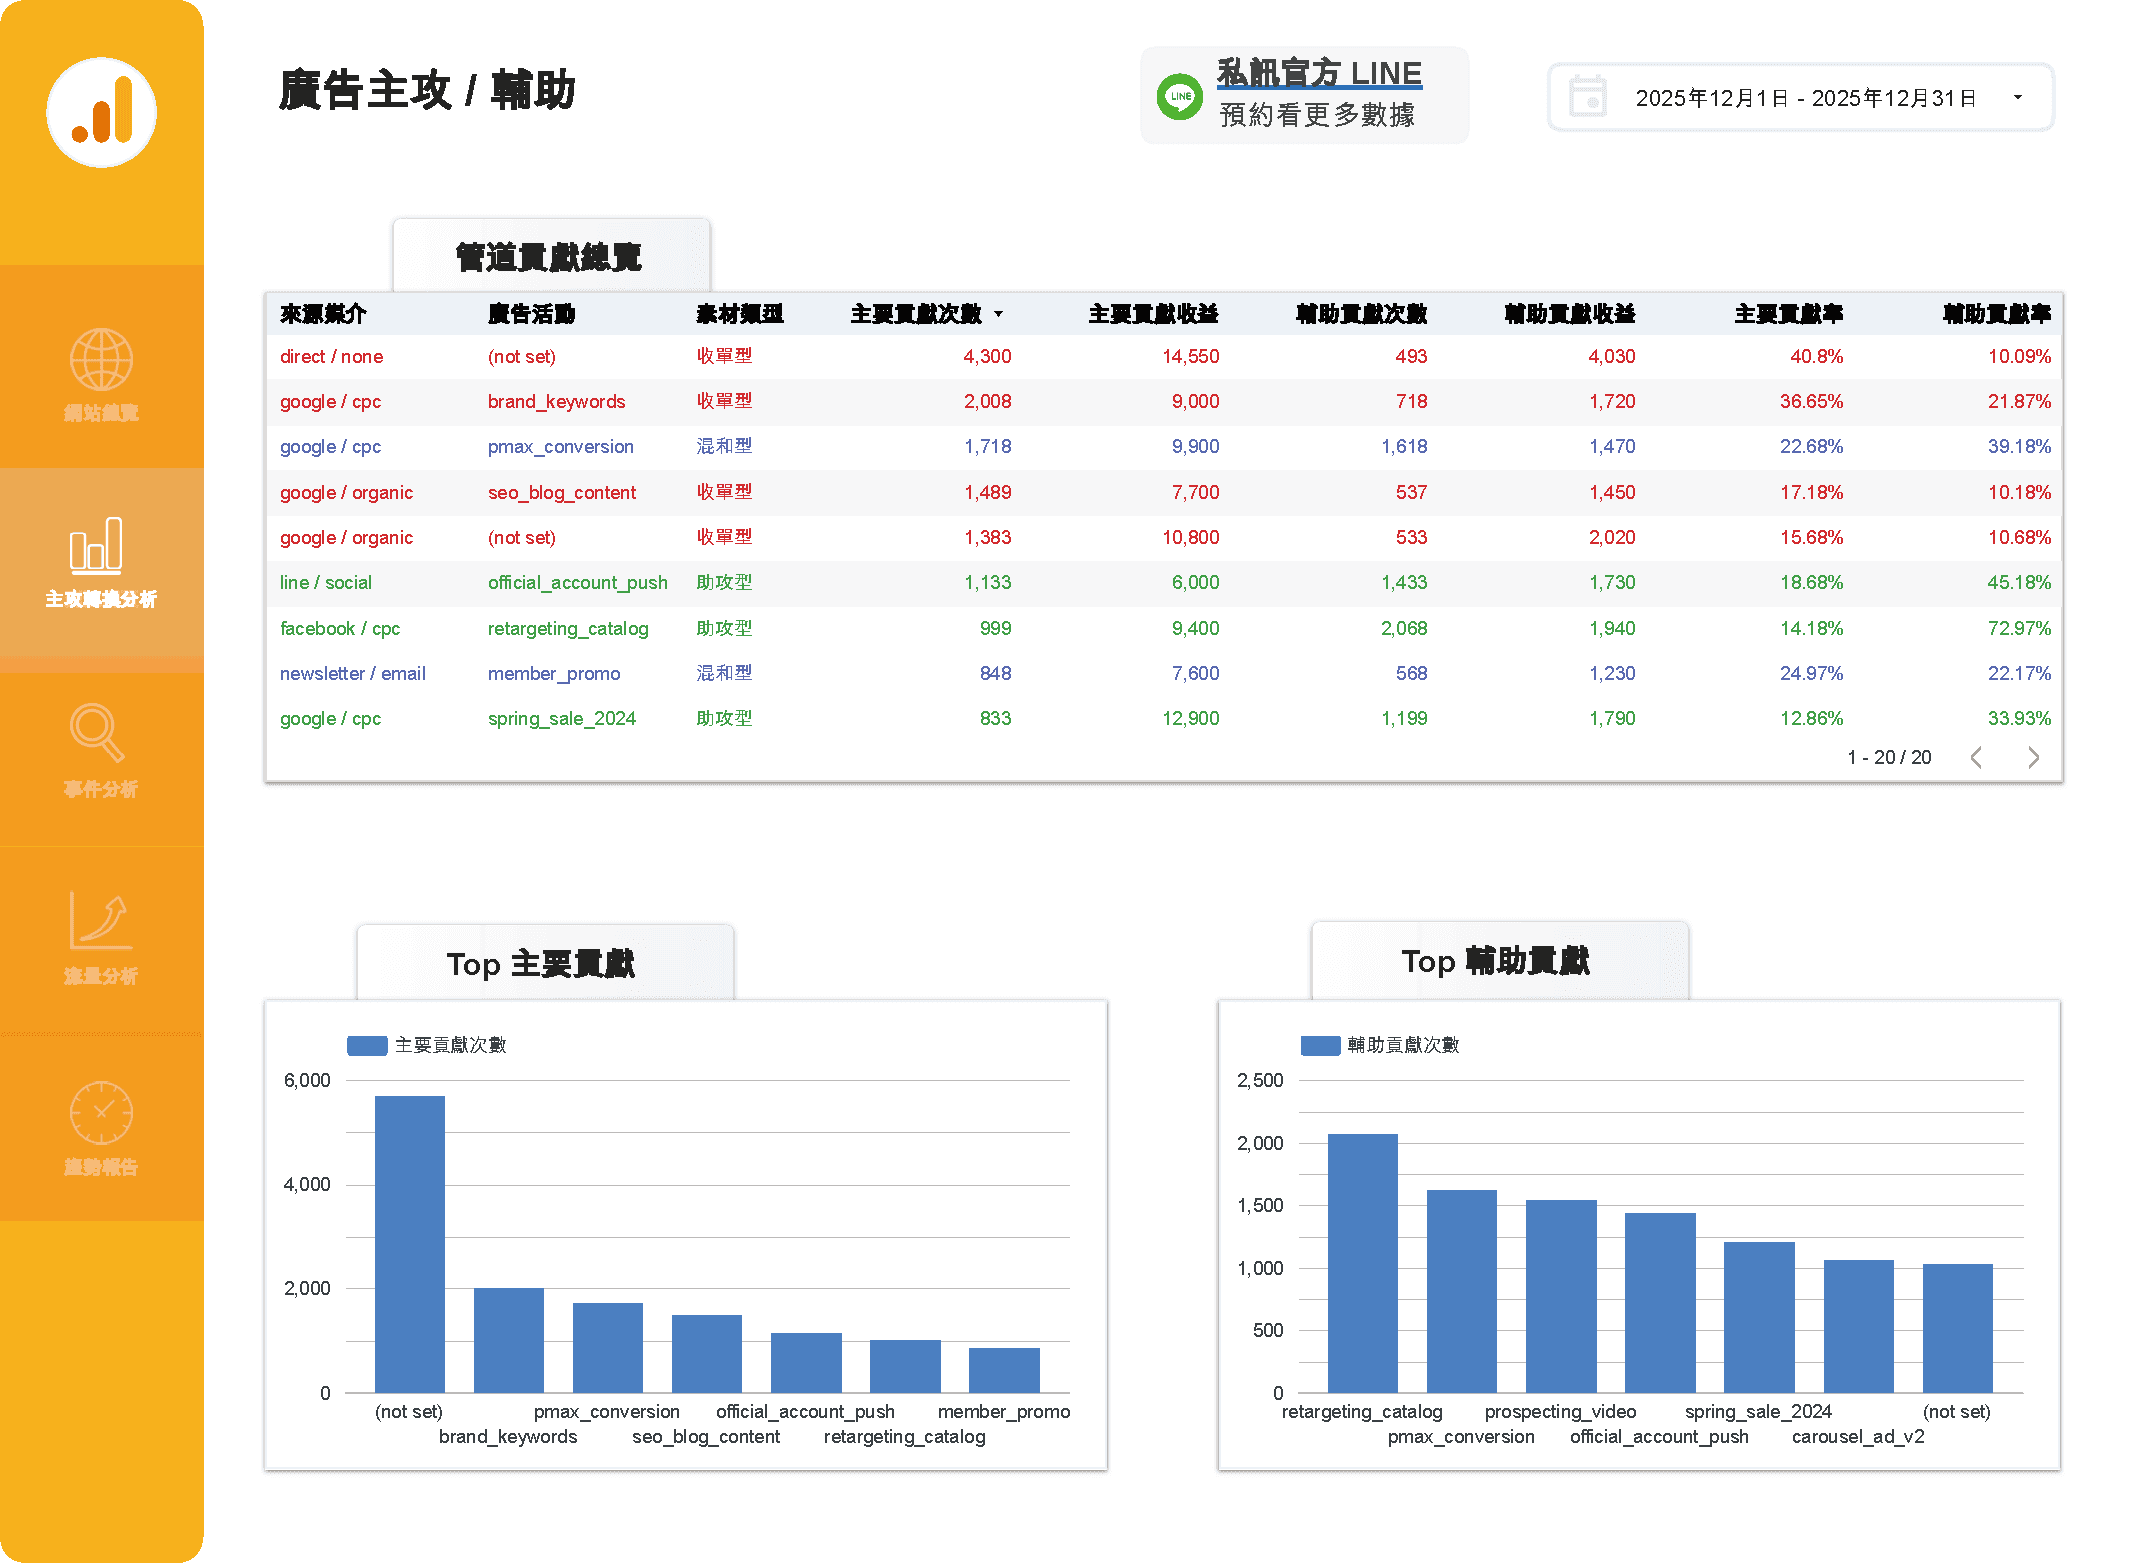Click the 預約看更多數據 text
Screen dimensions: 2134x1563
click(x=1317, y=115)
